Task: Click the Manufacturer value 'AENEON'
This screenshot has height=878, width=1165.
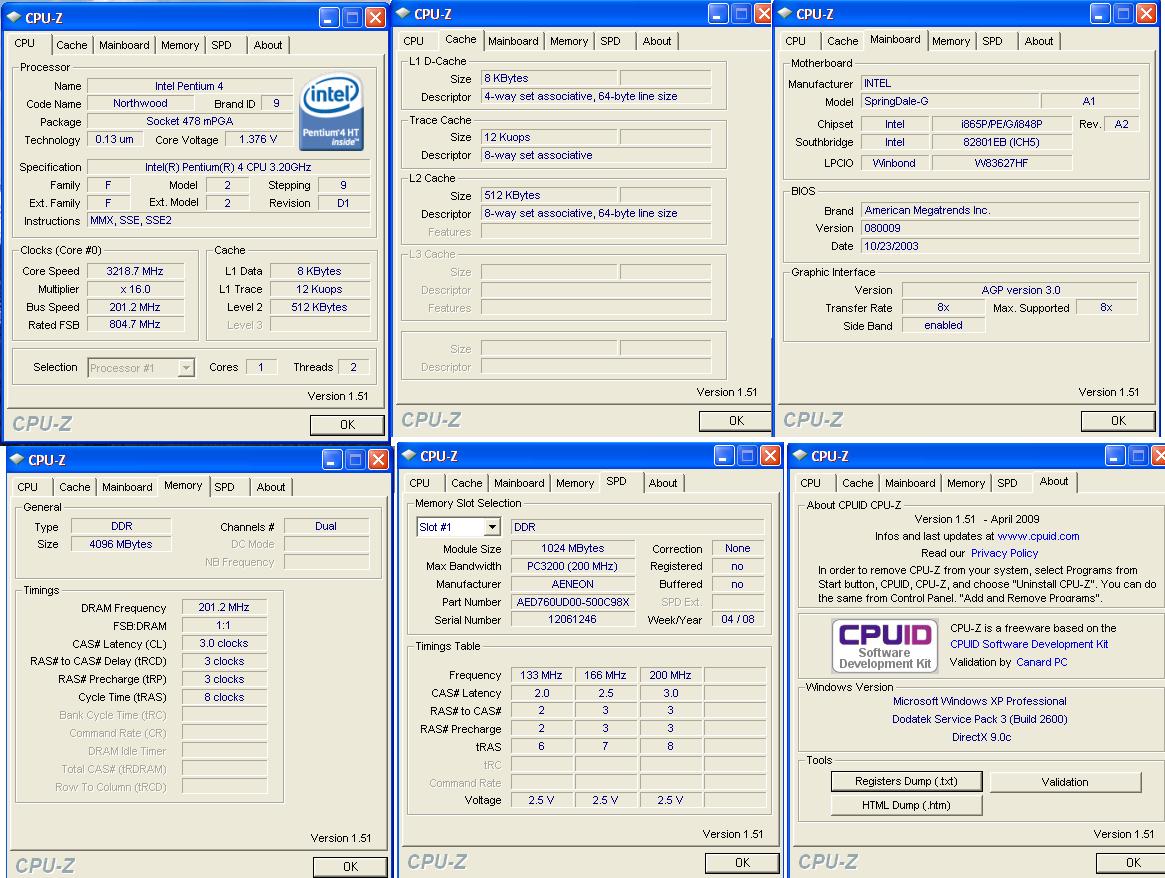Action: click(573, 585)
